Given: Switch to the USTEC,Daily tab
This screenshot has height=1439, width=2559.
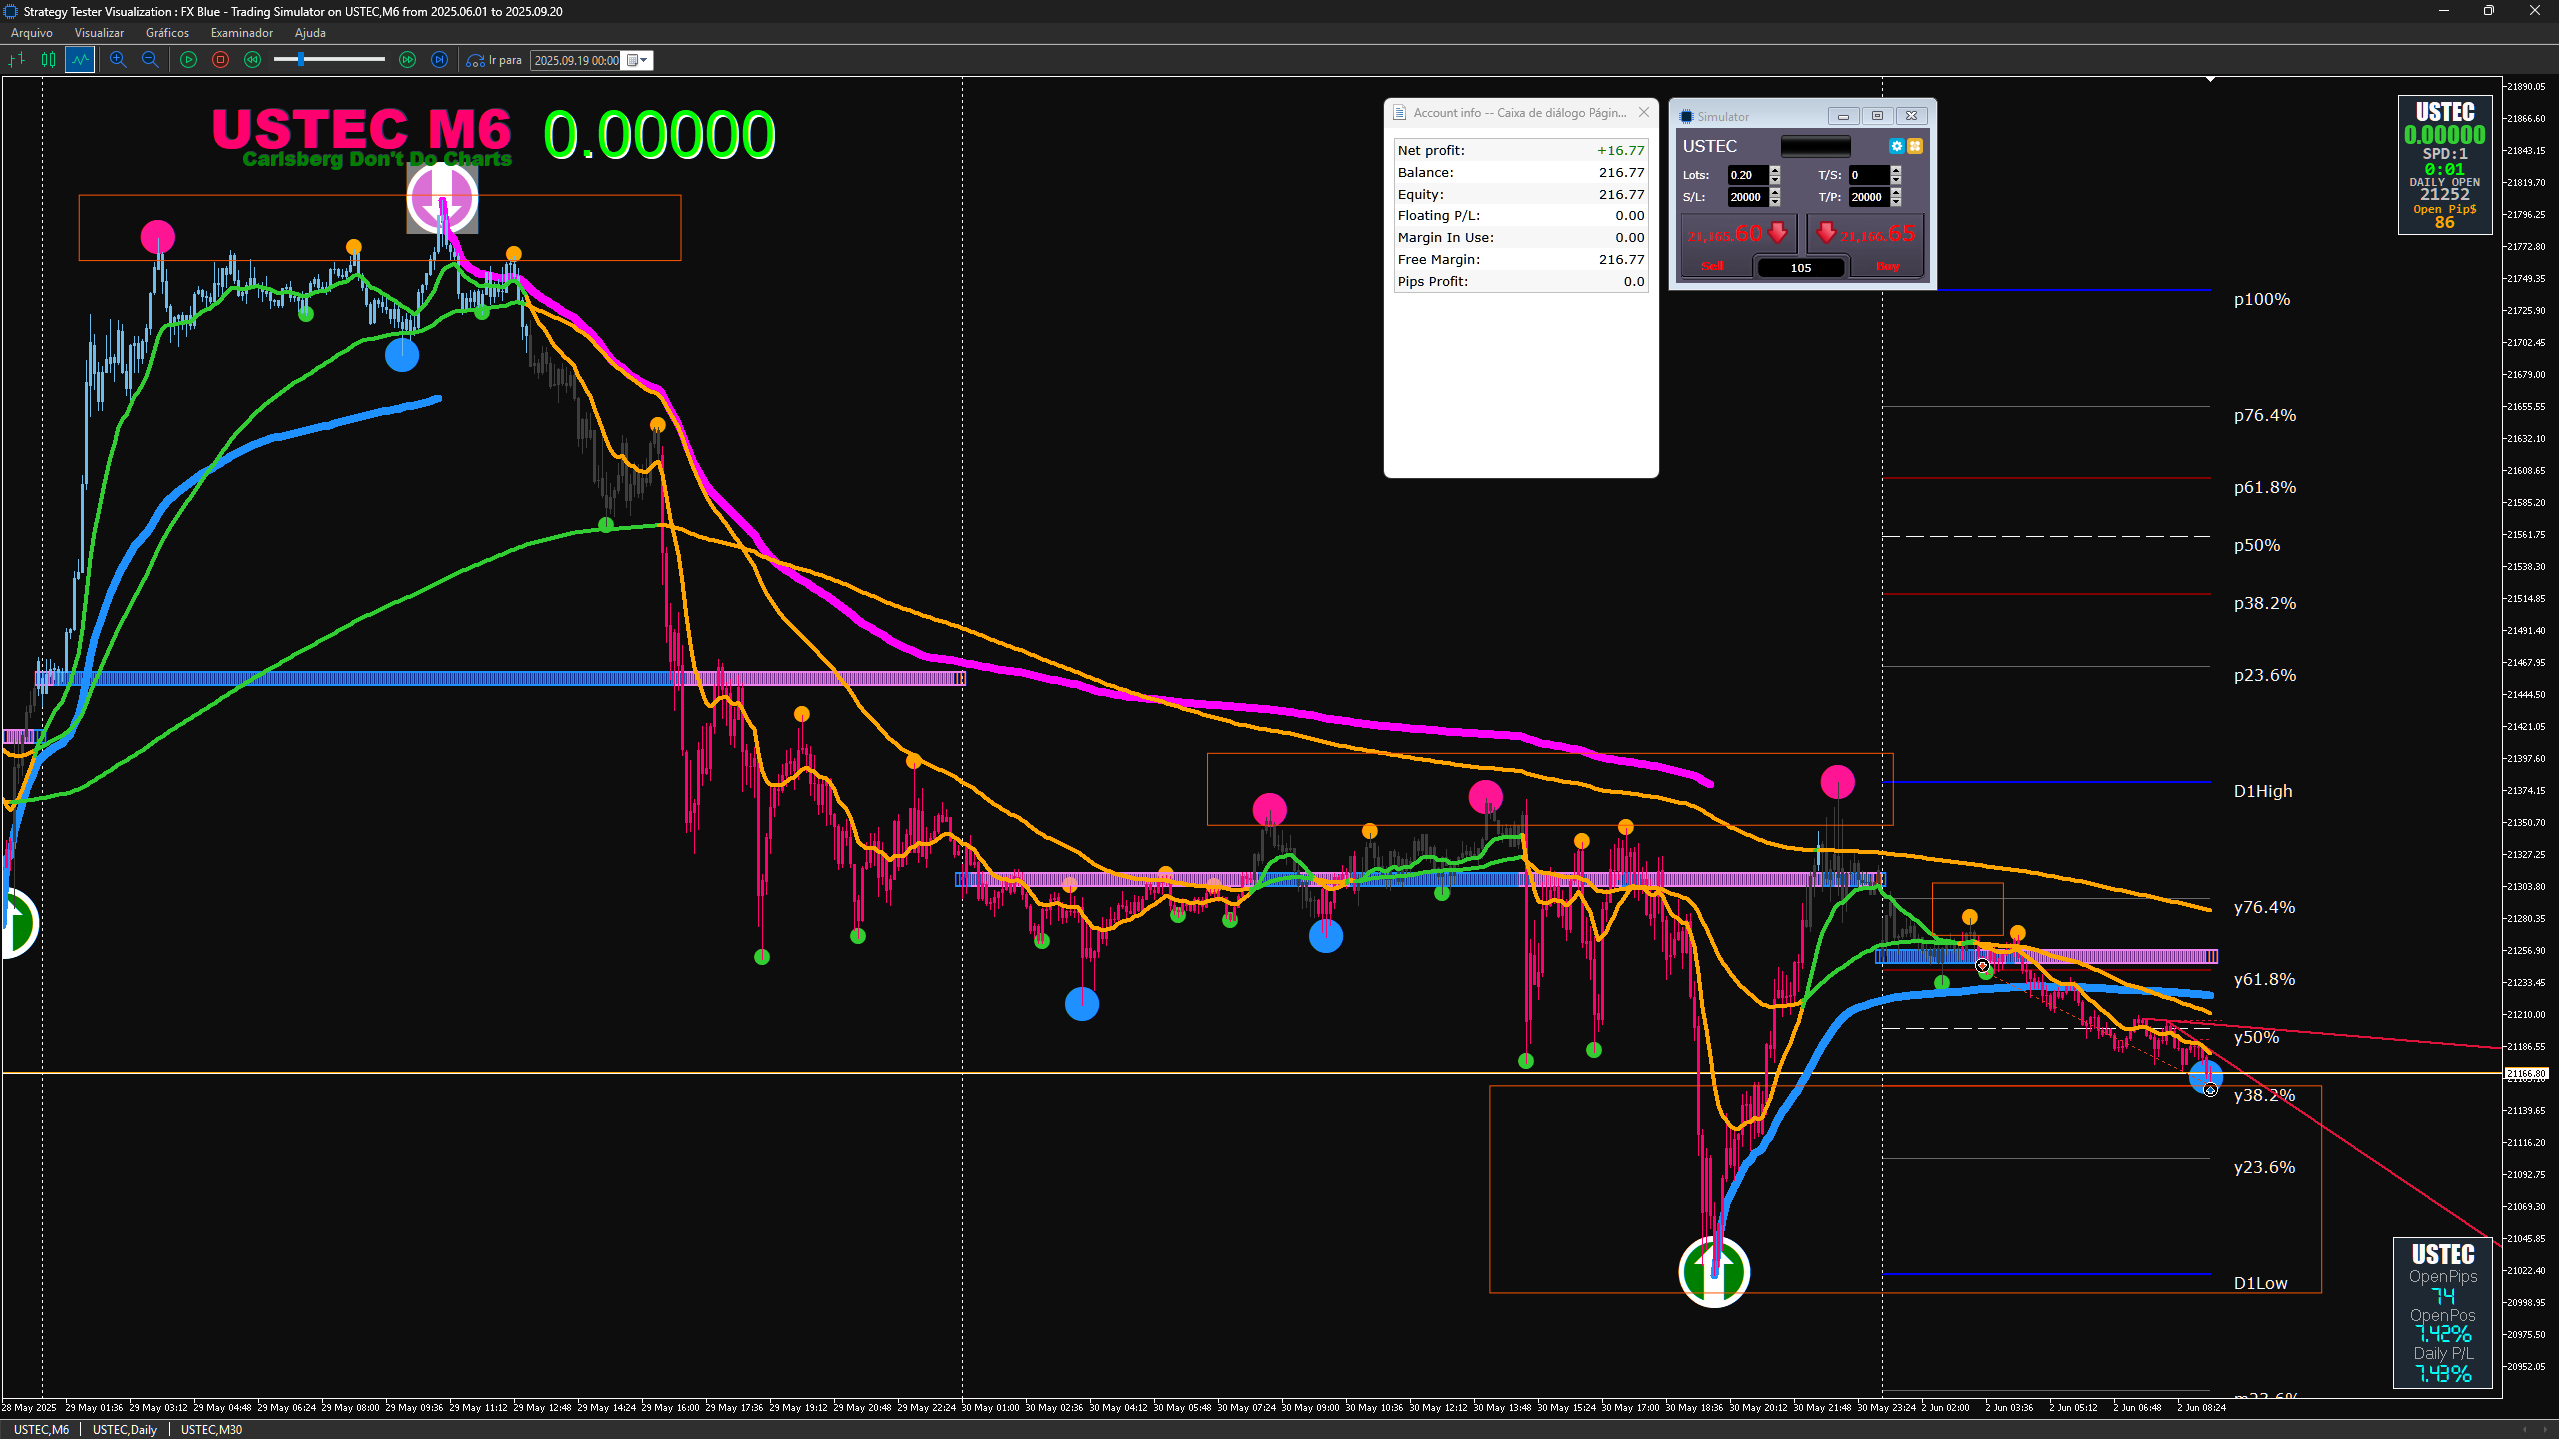Looking at the screenshot, I should point(125,1429).
